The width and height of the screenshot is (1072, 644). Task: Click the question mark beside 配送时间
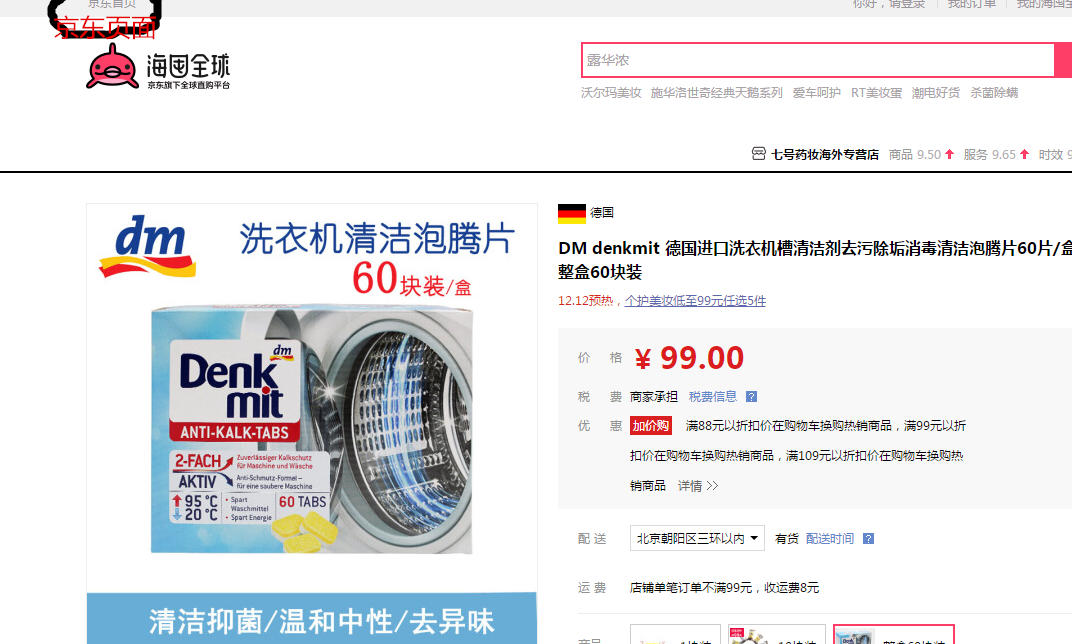(868, 539)
